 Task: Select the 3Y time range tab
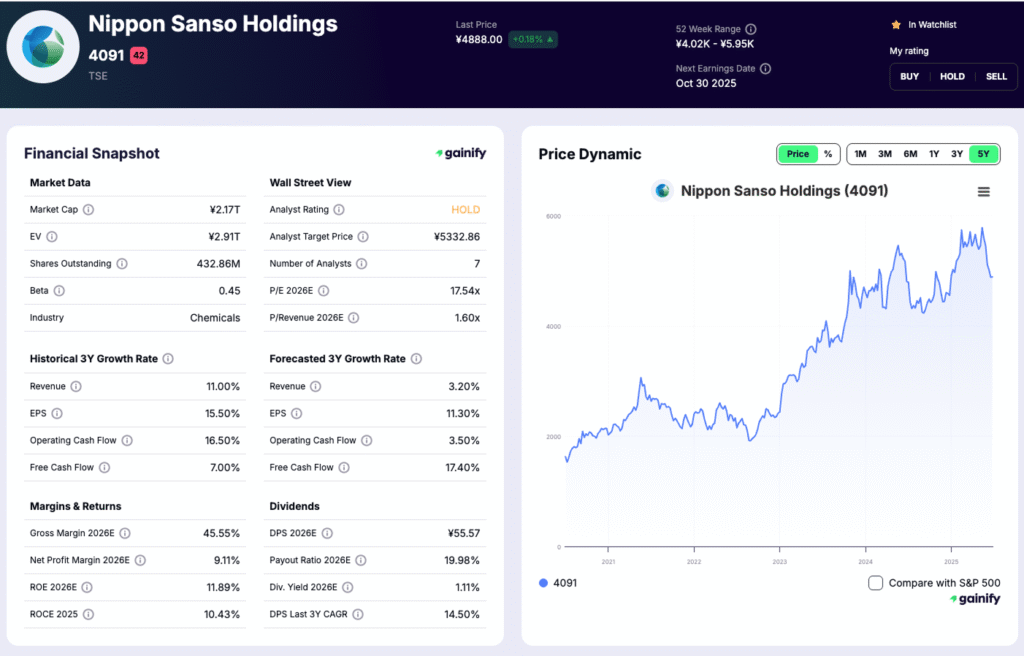[957, 154]
